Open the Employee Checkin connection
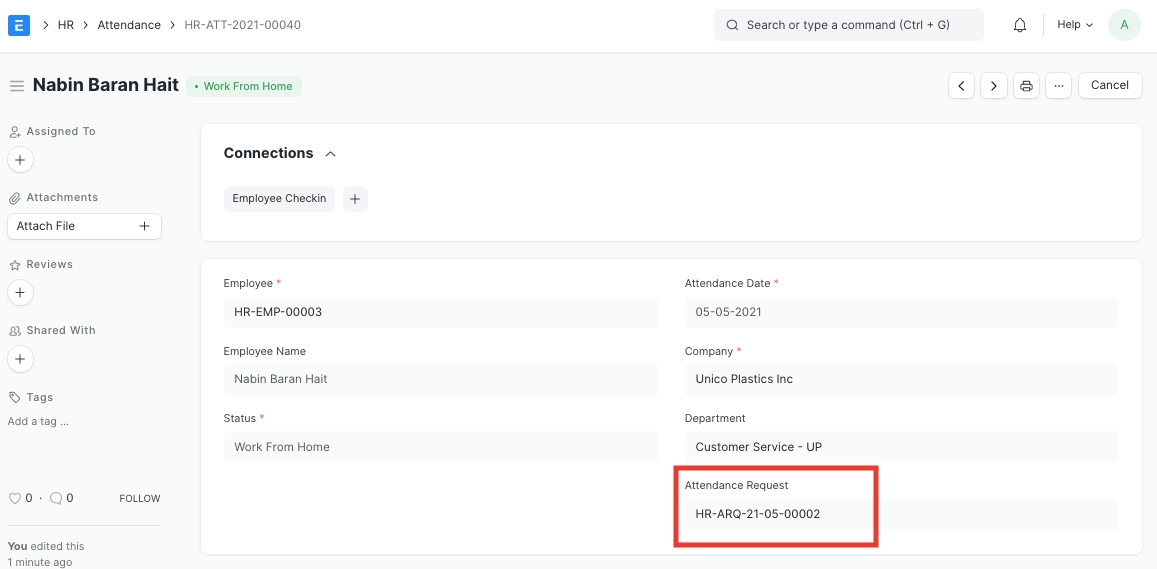This screenshot has height=569, width=1157. [279, 199]
